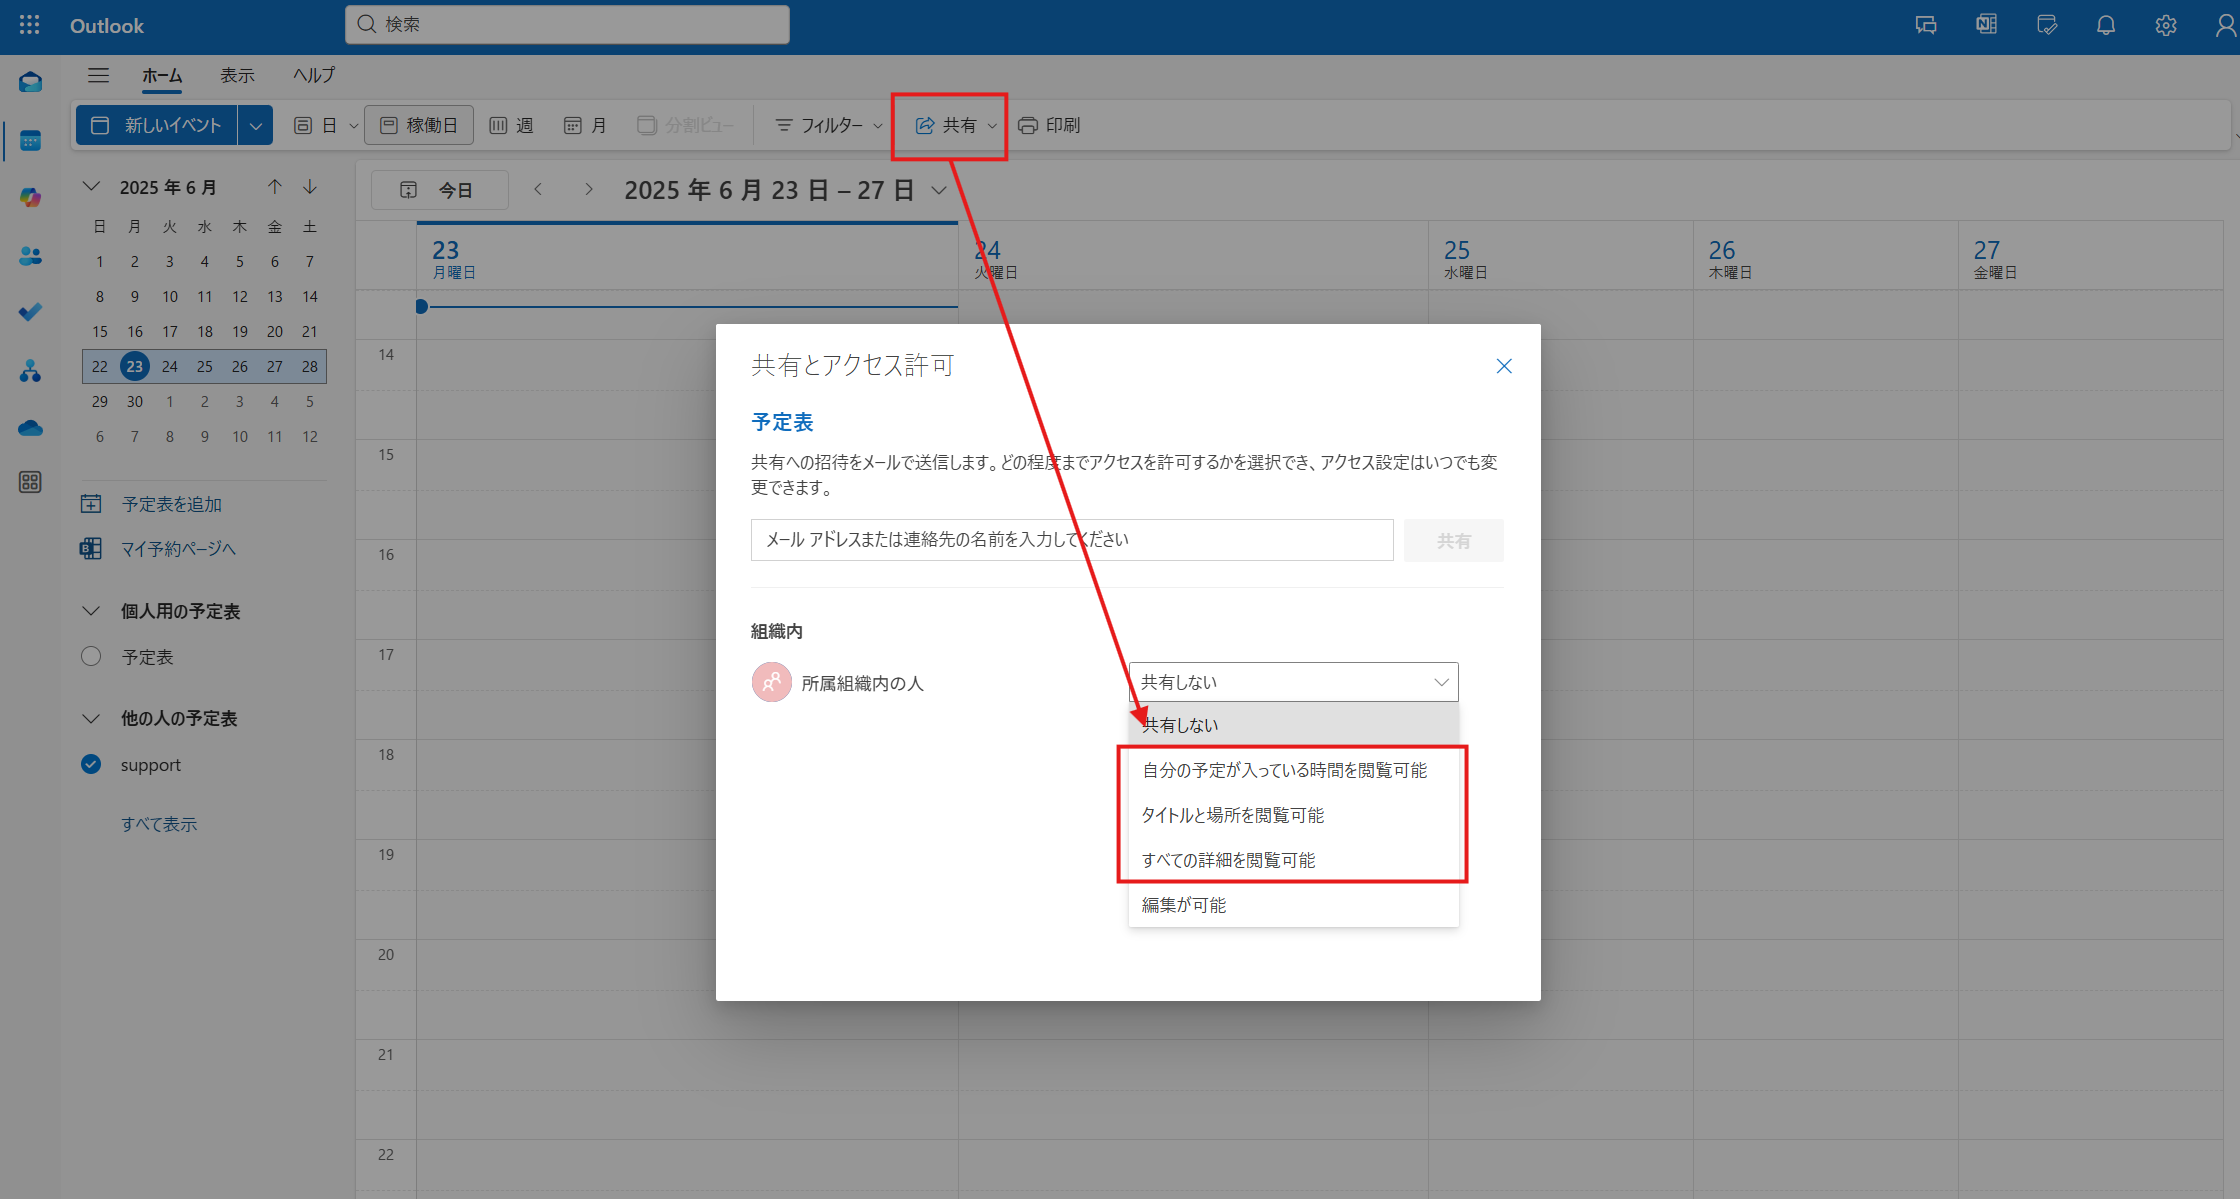Click the すべて表示 link
The height and width of the screenshot is (1199, 2240).
click(159, 824)
